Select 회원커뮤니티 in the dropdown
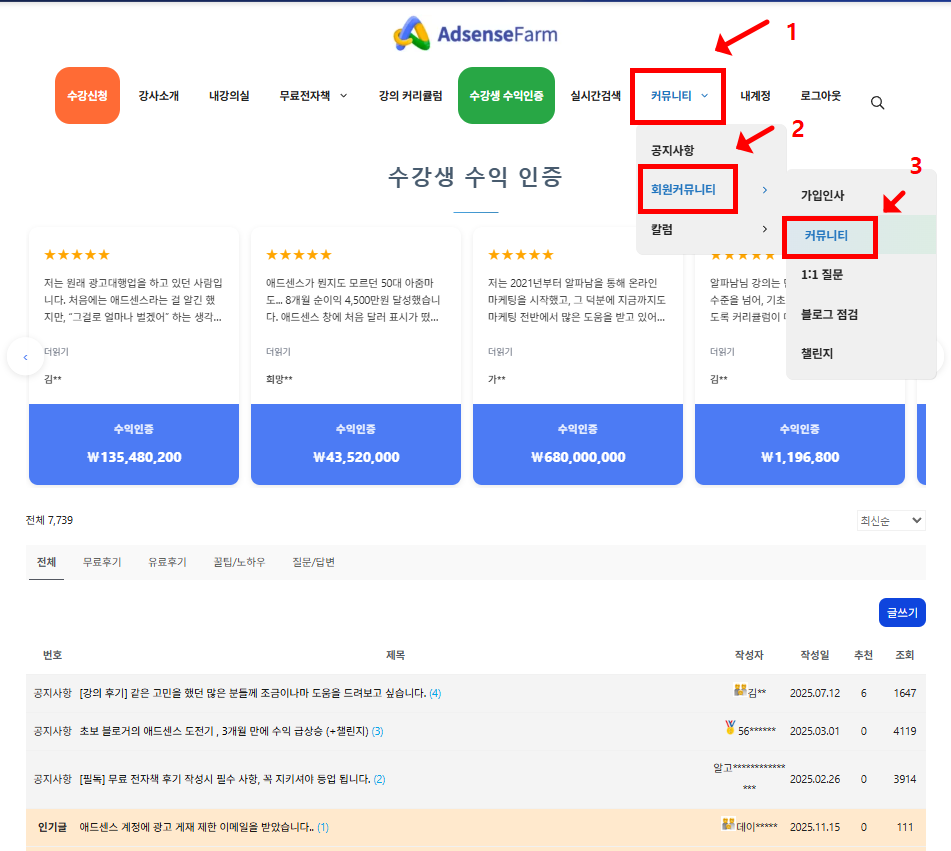The image size is (951, 851). (x=684, y=189)
